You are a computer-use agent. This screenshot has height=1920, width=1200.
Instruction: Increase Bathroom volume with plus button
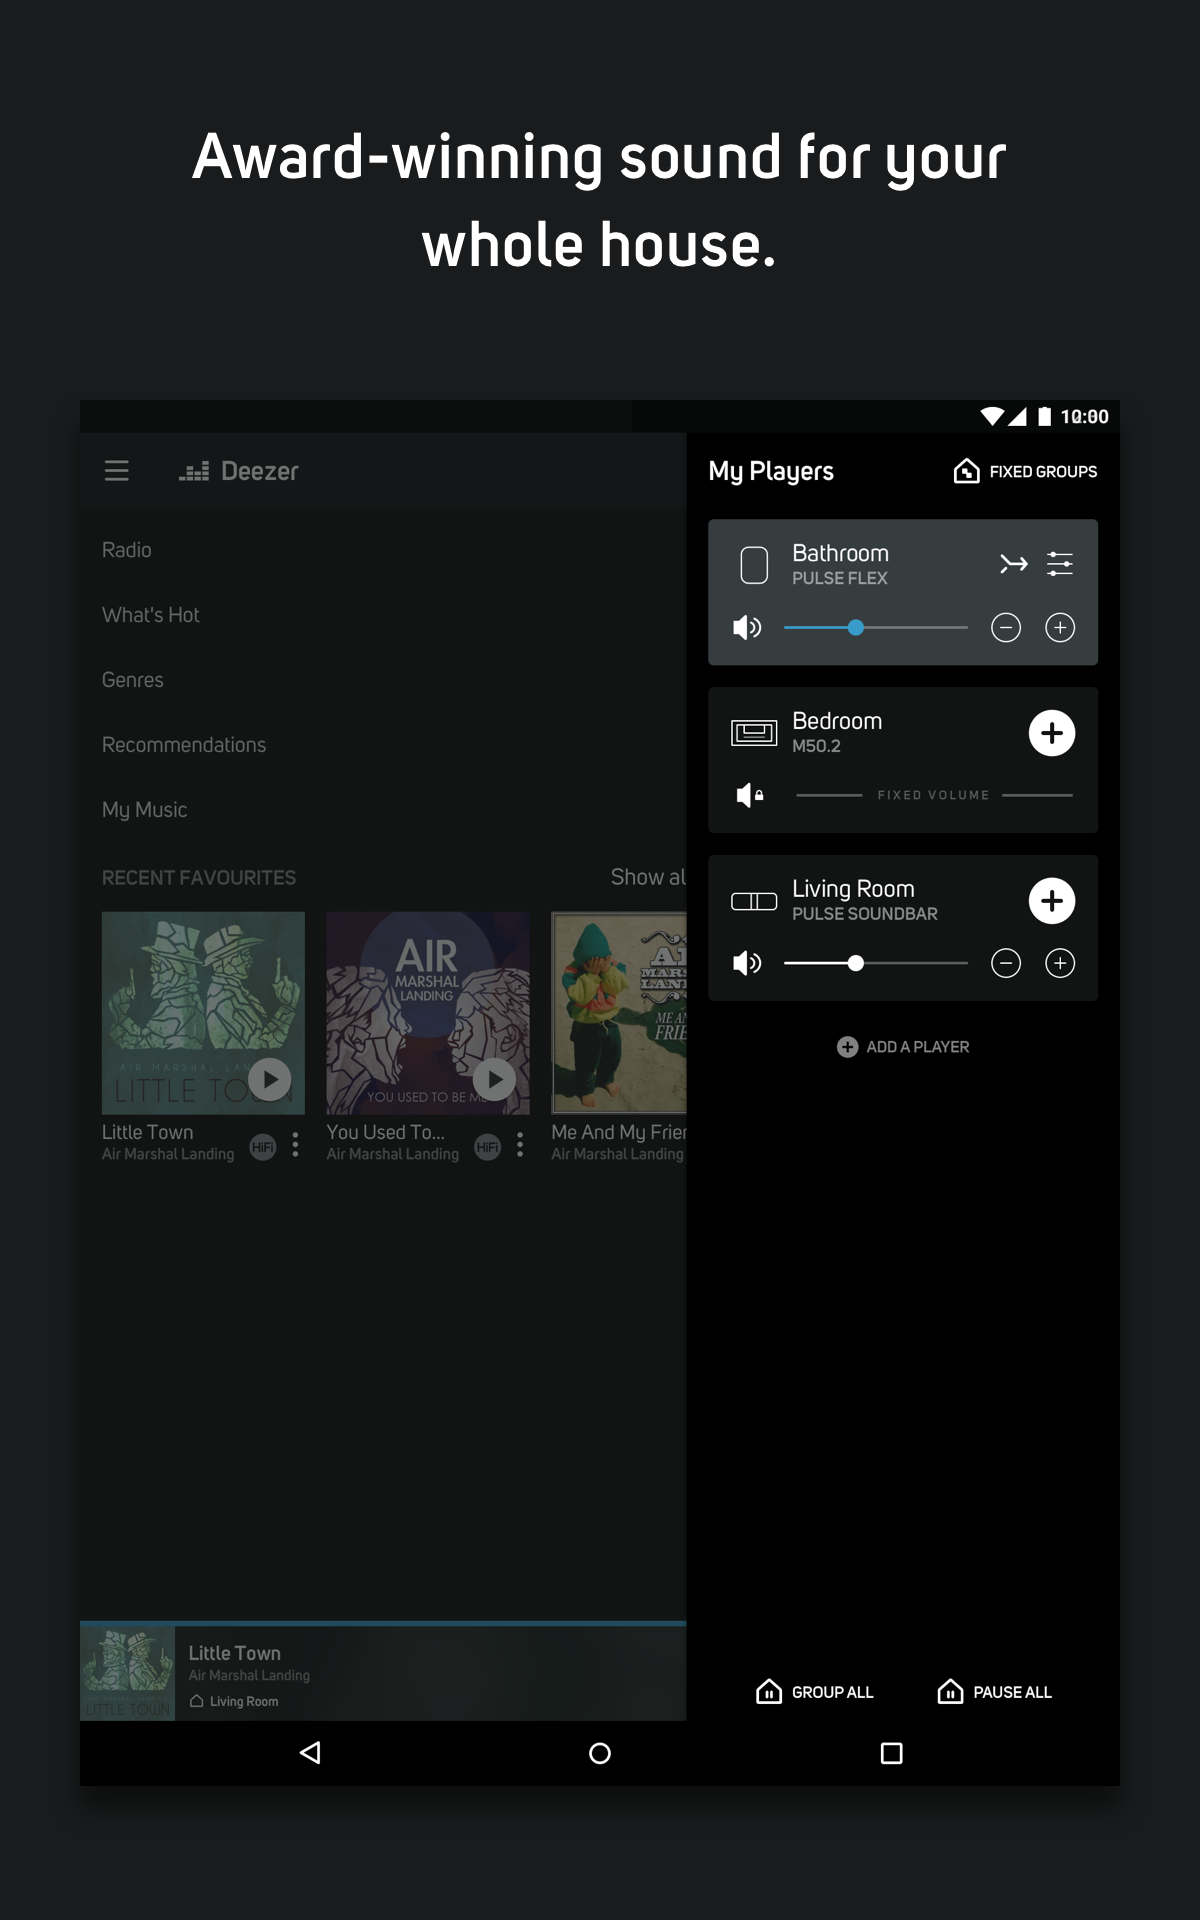tap(1060, 627)
